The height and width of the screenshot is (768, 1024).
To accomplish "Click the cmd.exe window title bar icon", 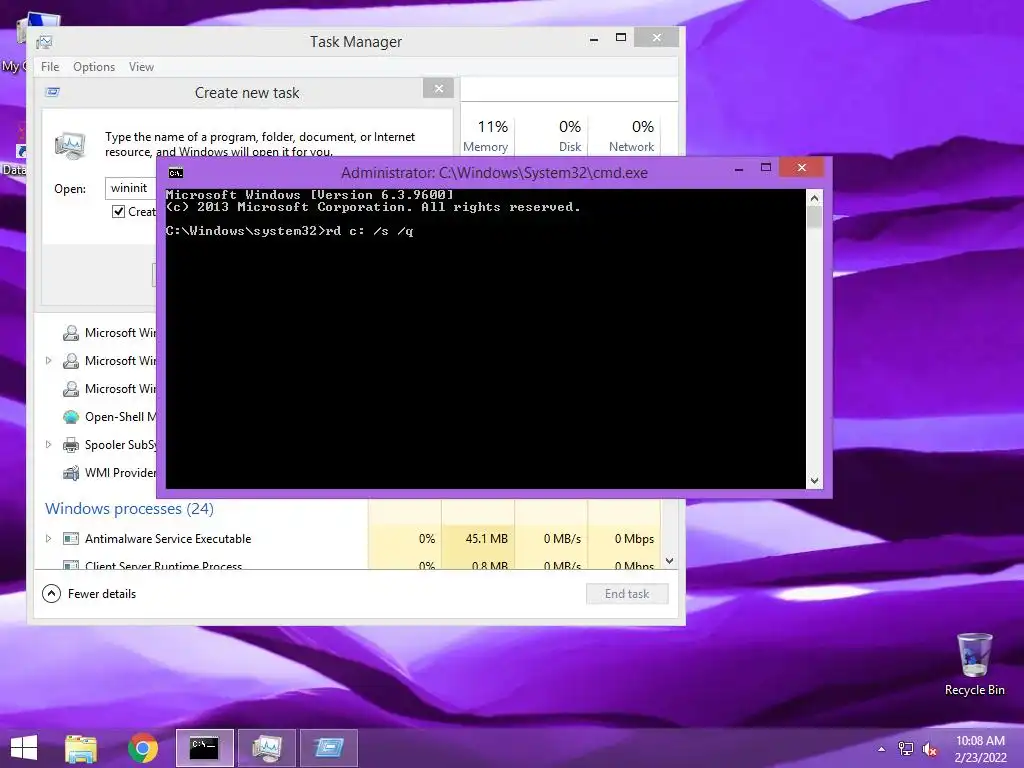I will coord(176,173).
